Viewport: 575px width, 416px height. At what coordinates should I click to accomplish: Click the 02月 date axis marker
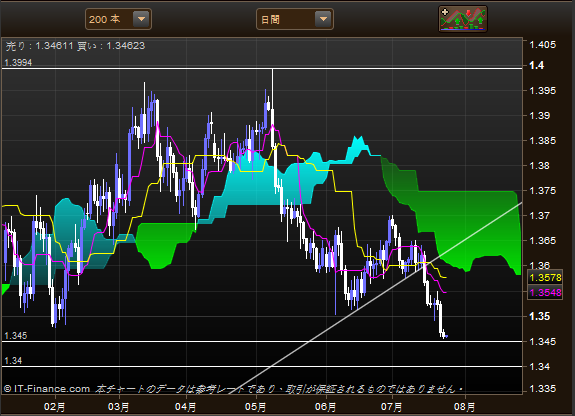(x=54, y=407)
